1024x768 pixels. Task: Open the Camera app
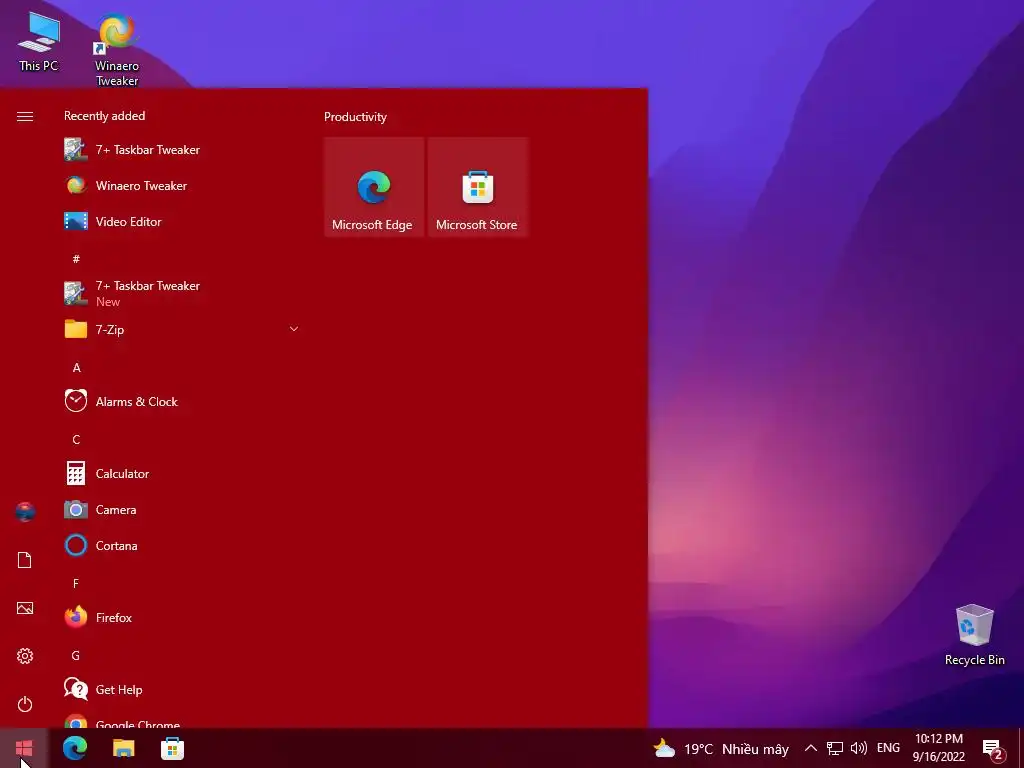181,509
